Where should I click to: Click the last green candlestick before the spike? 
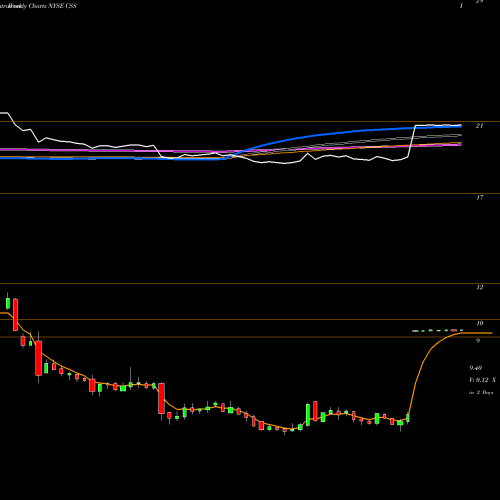tap(407, 418)
